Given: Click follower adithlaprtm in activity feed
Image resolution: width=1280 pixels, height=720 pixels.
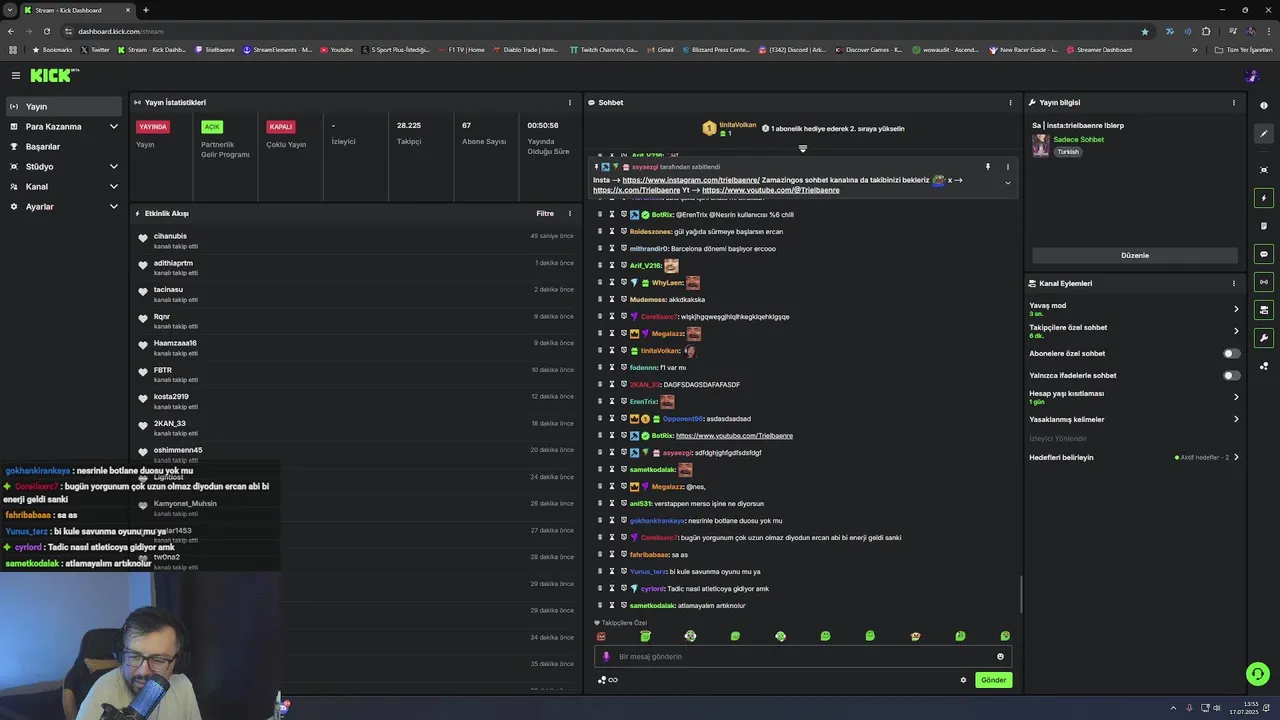Looking at the screenshot, I should [173, 263].
